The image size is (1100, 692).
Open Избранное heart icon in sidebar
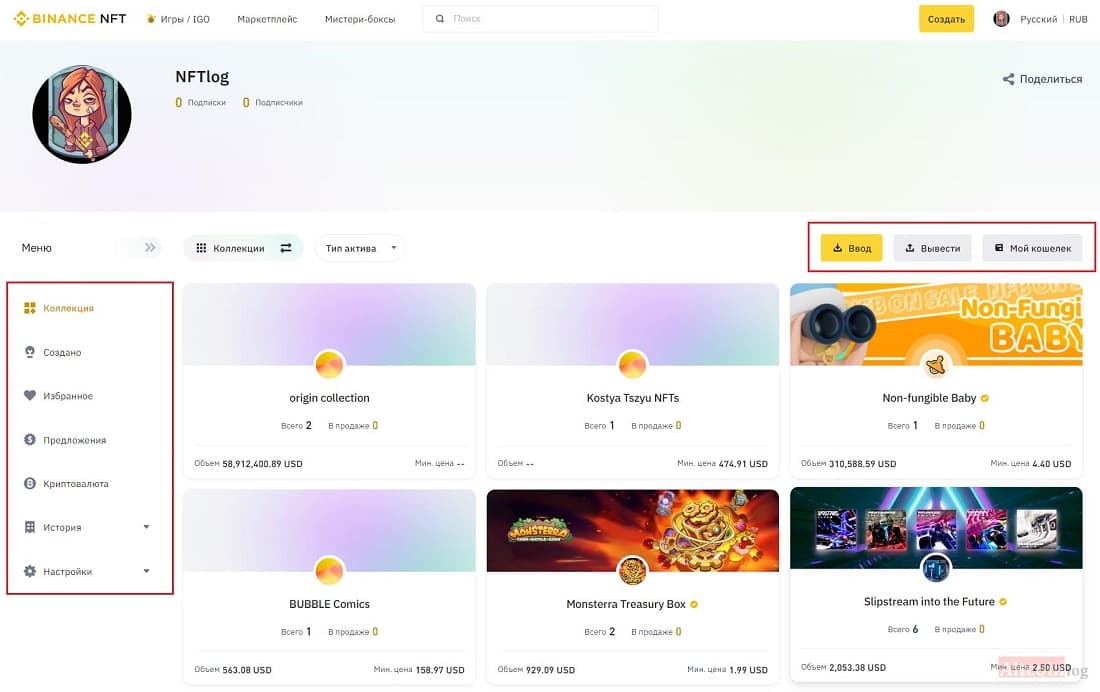tap(29, 396)
